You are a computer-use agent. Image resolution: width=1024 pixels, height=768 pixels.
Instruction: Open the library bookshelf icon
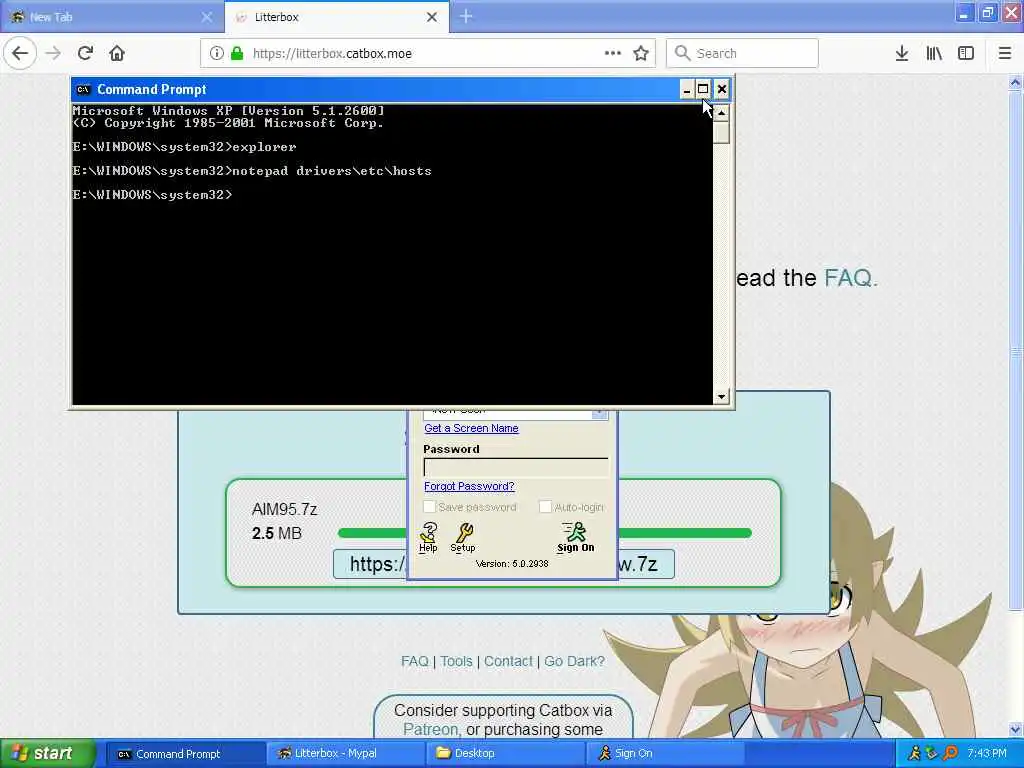point(934,53)
